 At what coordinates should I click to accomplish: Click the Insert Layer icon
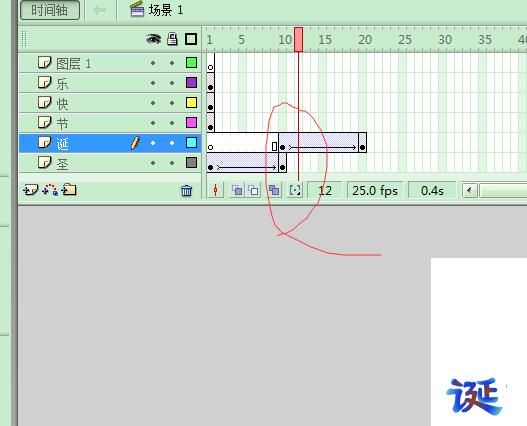click(31, 190)
